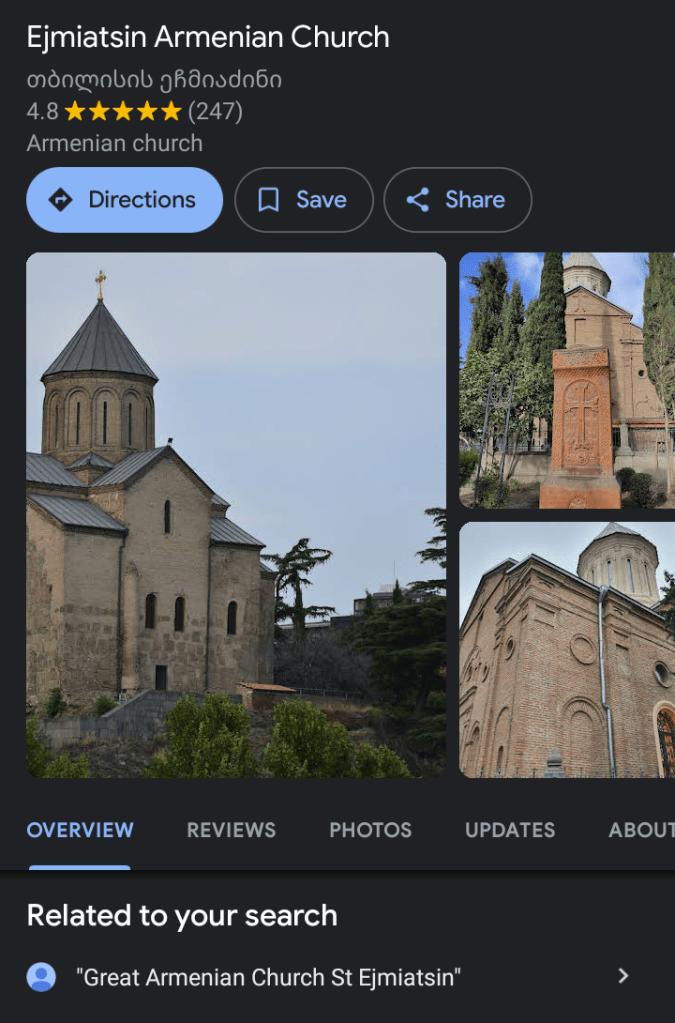Tap the Save bookmark icon

268,200
